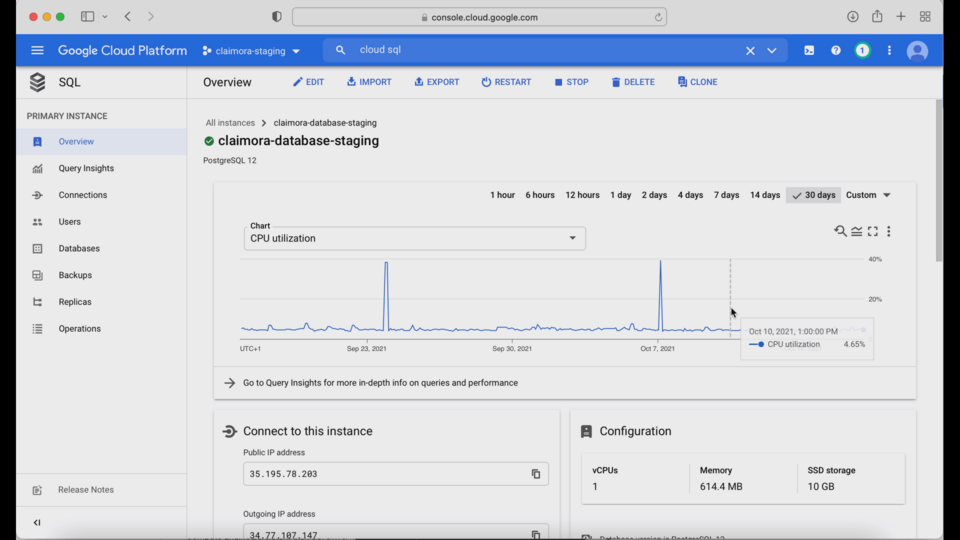The width and height of the screenshot is (960, 540).
Task: Go to All instances breadcrumb
Action: [230, 122]
